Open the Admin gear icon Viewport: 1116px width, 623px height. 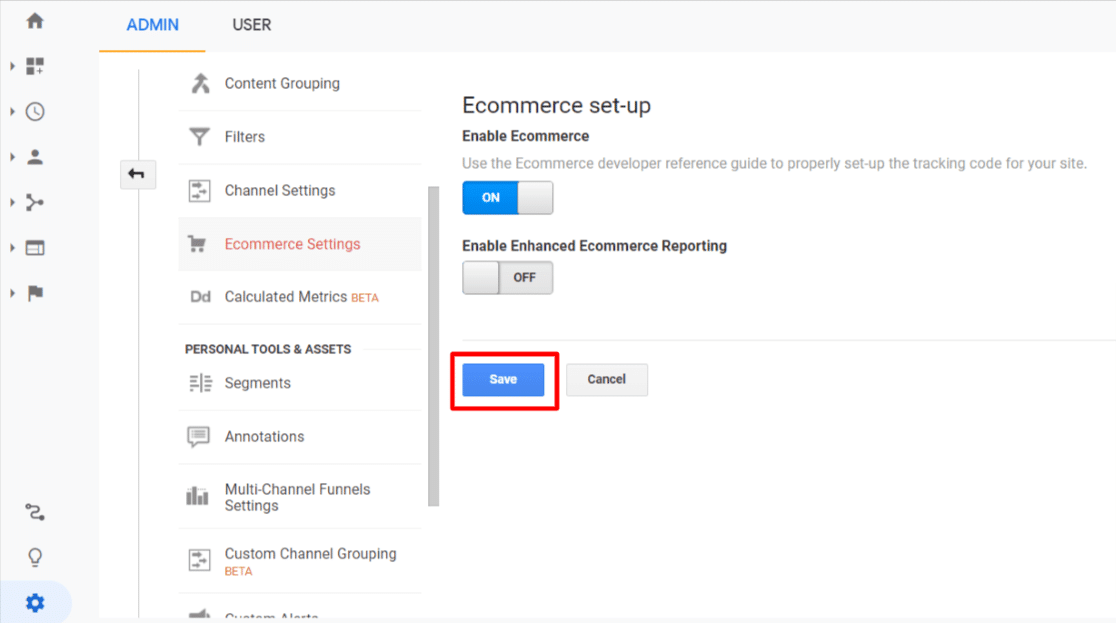[35, 603]
